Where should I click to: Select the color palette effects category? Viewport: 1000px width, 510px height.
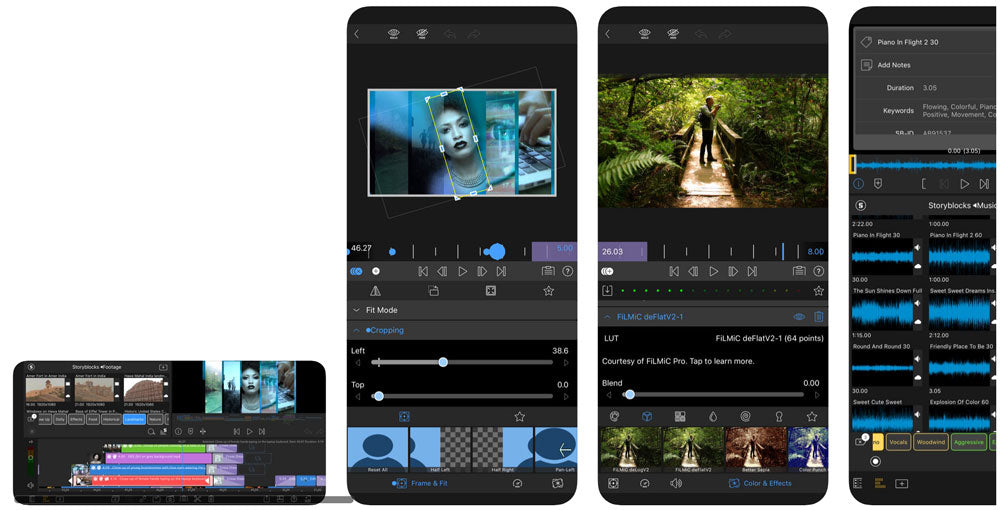click(x=615, y=416)
